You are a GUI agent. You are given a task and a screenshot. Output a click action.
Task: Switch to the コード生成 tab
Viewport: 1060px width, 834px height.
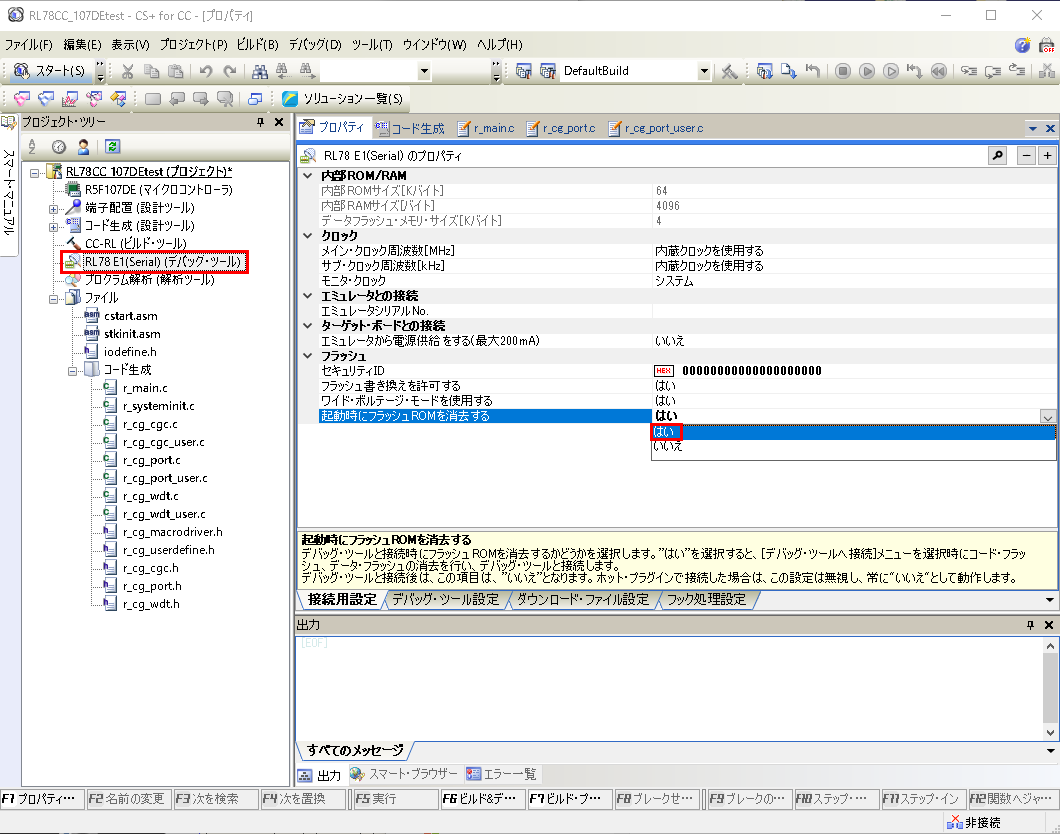410,128
